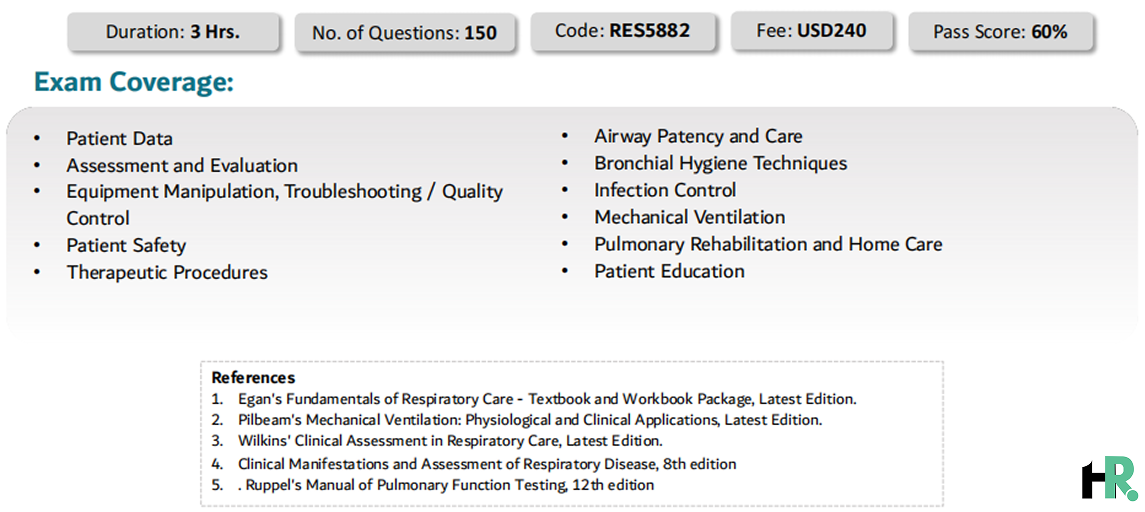Click the Therapeutic Procedures item
This screenshot has height=512, width=1145.
(x=167, y=272)
